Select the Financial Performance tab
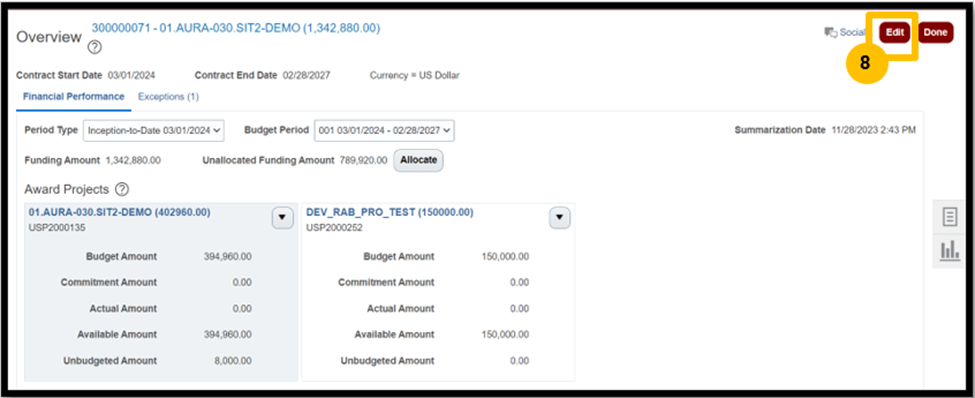The width and height of the screenshot is (975, 398). coord(73,96)
